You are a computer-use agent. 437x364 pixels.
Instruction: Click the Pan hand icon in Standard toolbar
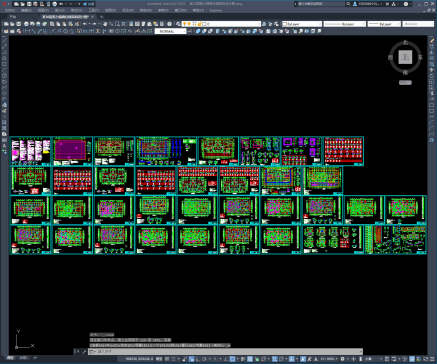coord(105,24)
